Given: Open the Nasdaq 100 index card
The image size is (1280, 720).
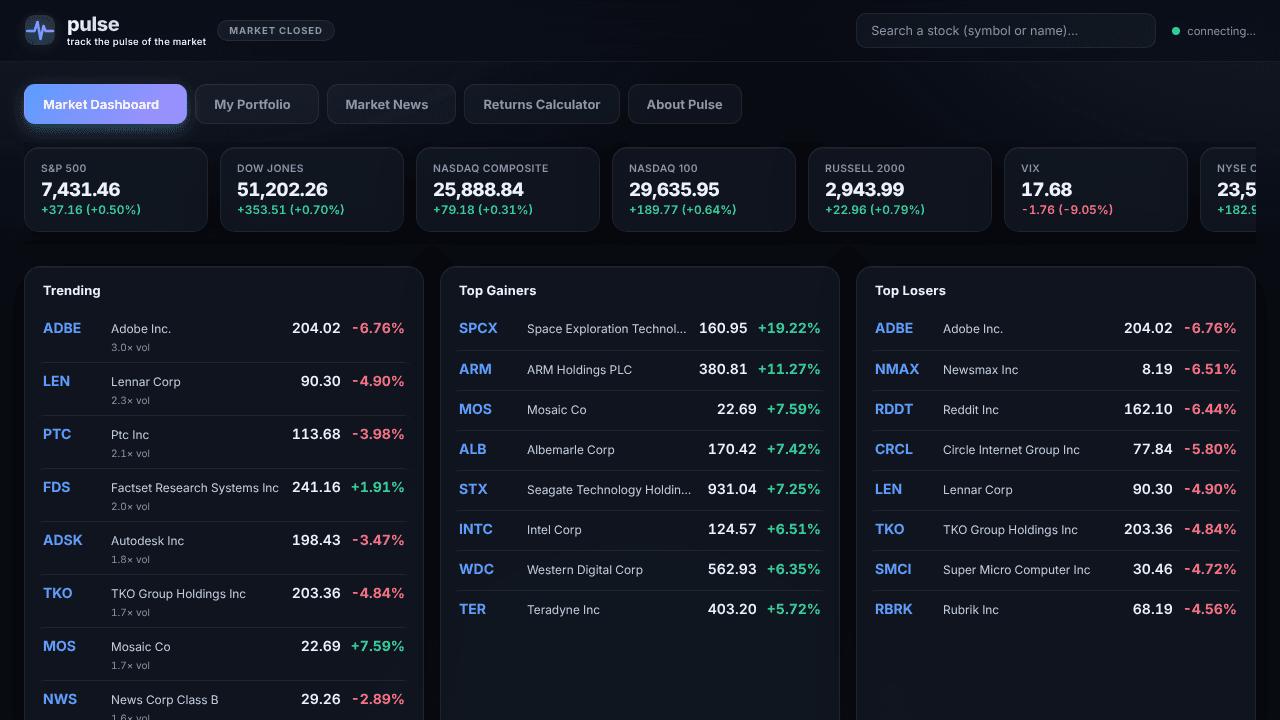Looking at the screenshot, I should tap(704, 190).
